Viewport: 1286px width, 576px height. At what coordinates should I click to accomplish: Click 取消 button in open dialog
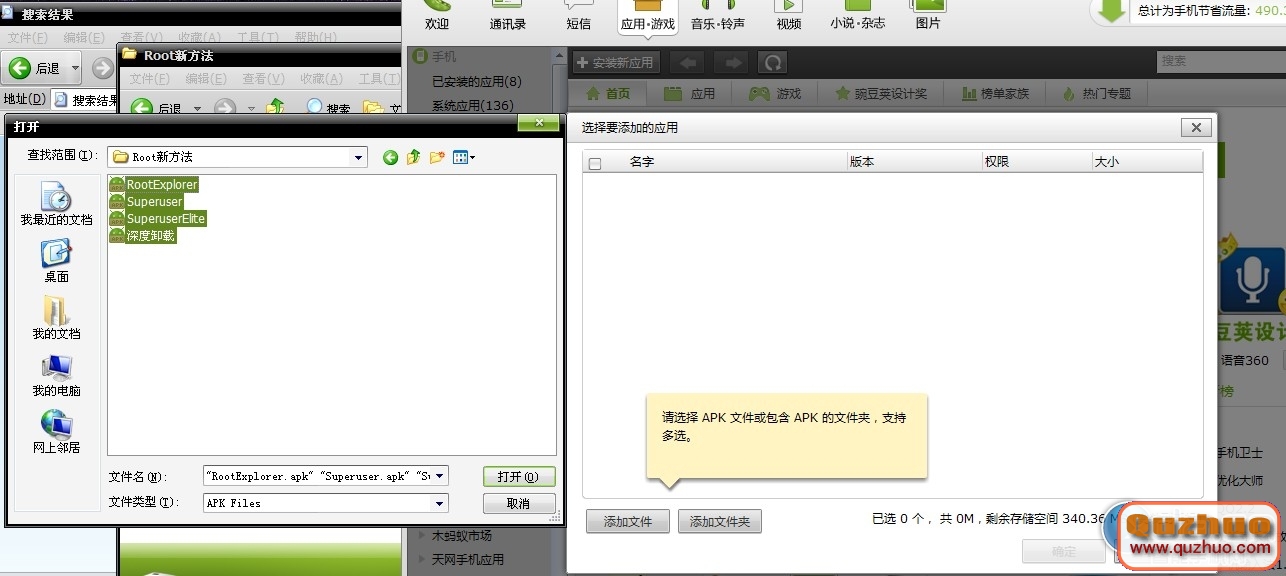point(518,503)
